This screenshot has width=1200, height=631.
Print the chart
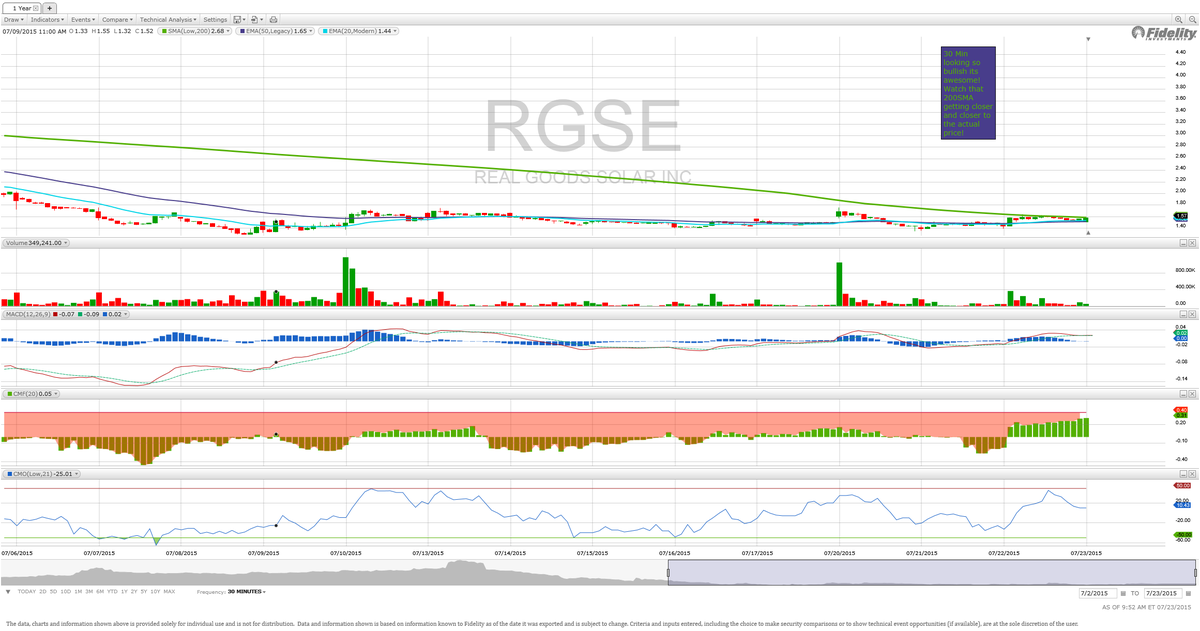click(271, 19)
